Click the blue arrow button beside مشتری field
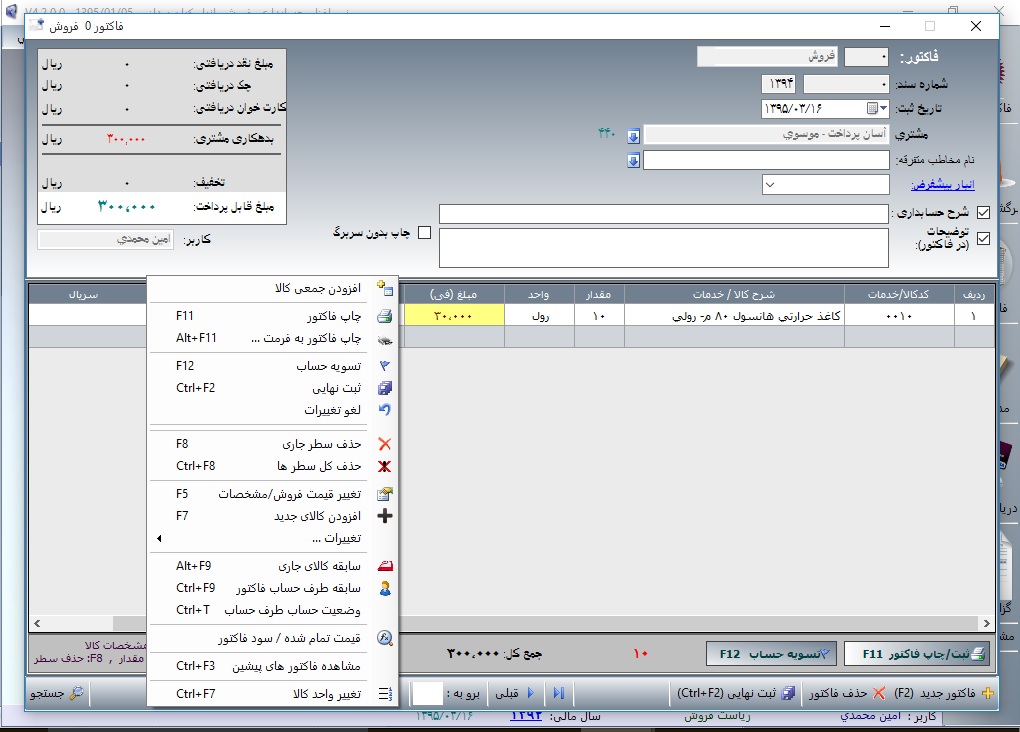Screen dimensions: 1020x732 coord(633,135)
